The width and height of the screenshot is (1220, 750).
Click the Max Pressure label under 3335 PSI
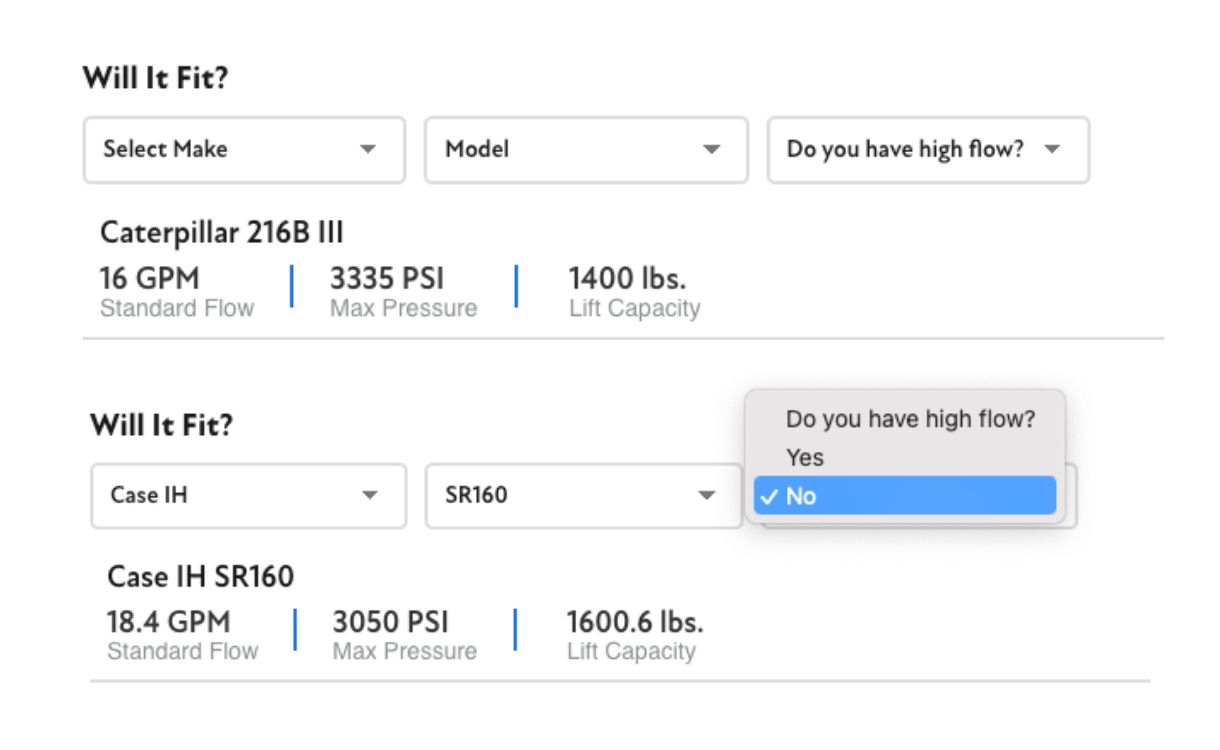click(x=403, y=308)
